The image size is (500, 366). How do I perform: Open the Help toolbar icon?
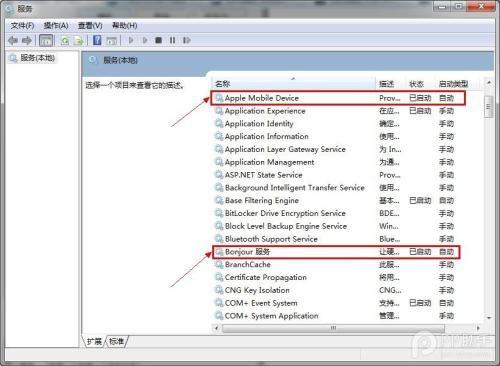97,40
